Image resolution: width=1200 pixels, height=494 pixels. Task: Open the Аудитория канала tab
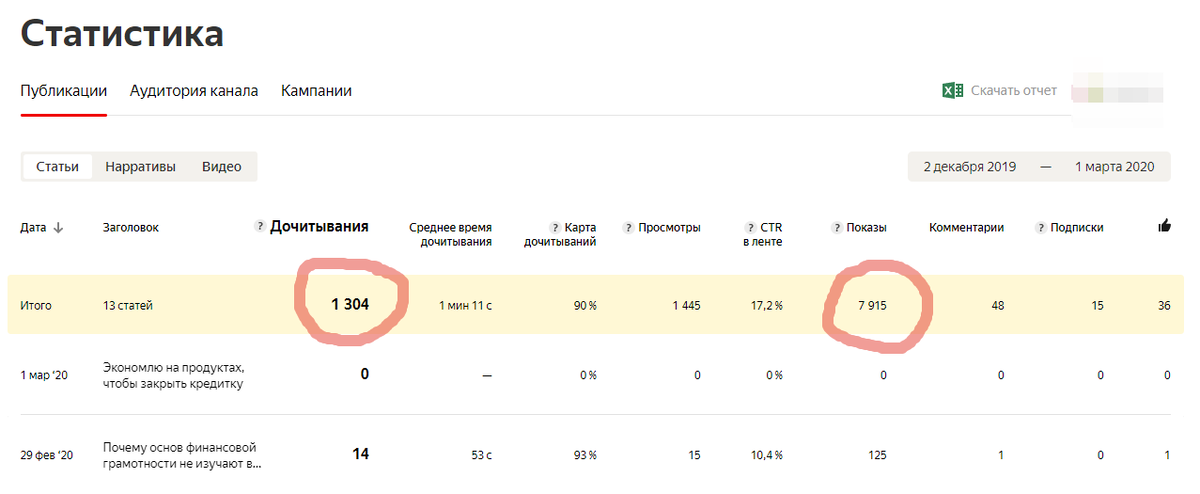click(x=194, y=91)
